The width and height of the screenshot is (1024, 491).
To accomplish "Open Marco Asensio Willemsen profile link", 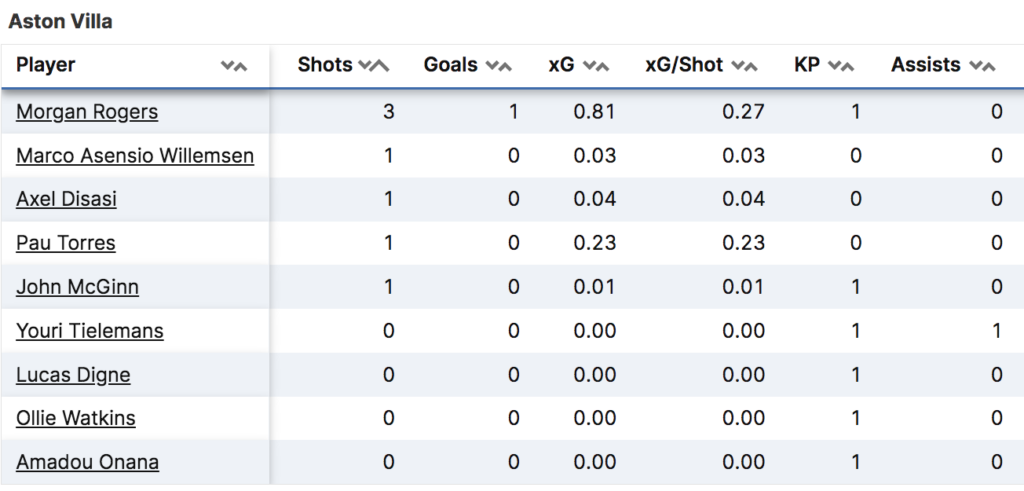I will pos(135,156).
